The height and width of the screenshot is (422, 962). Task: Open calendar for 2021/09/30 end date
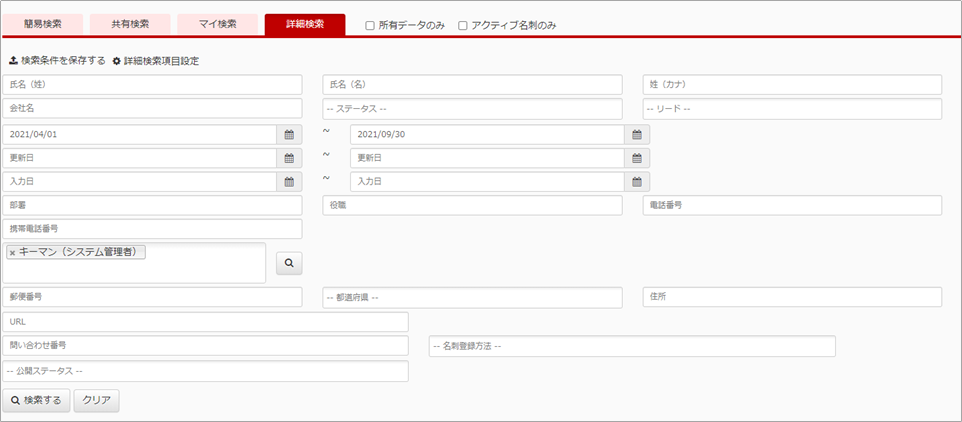pyautogui.click(x=637, y=135)
